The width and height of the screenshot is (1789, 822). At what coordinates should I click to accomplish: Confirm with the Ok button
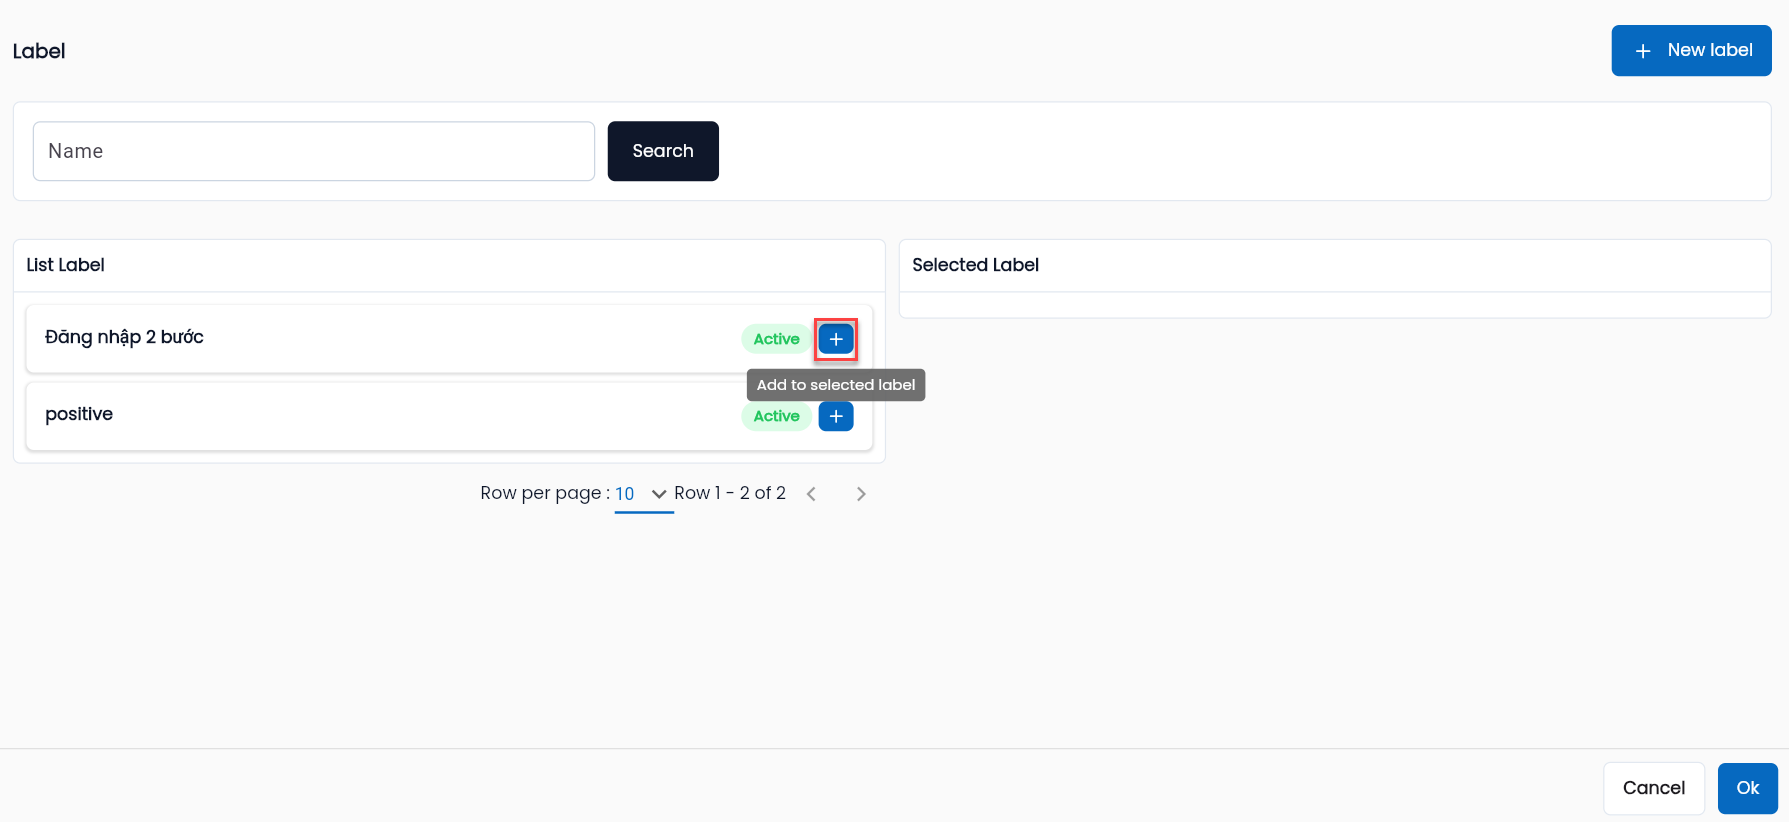tap(1747, 788)
